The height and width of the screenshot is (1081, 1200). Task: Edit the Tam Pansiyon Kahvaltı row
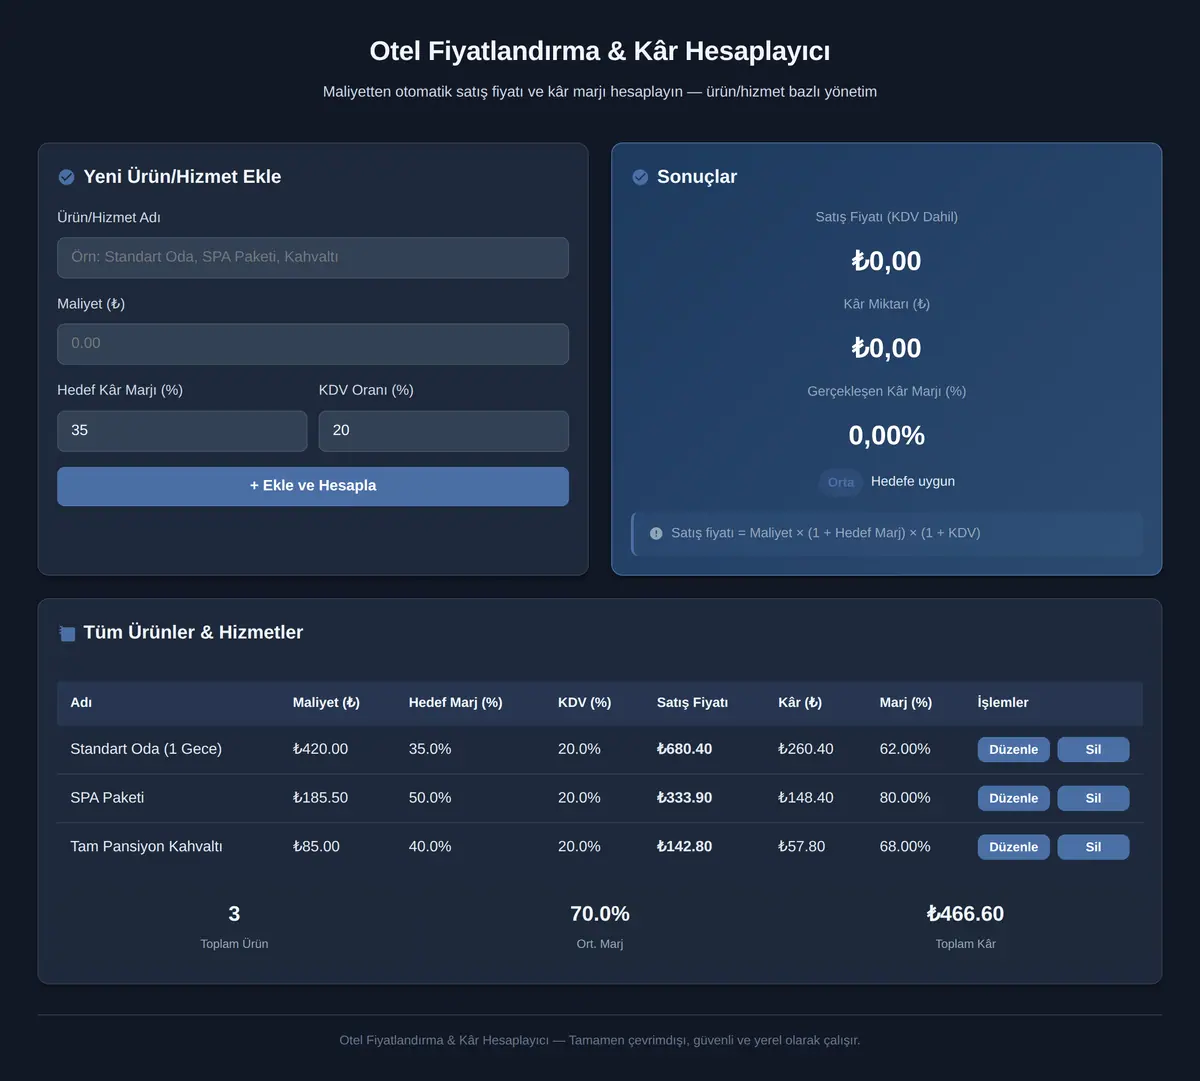pos(1013,847)
